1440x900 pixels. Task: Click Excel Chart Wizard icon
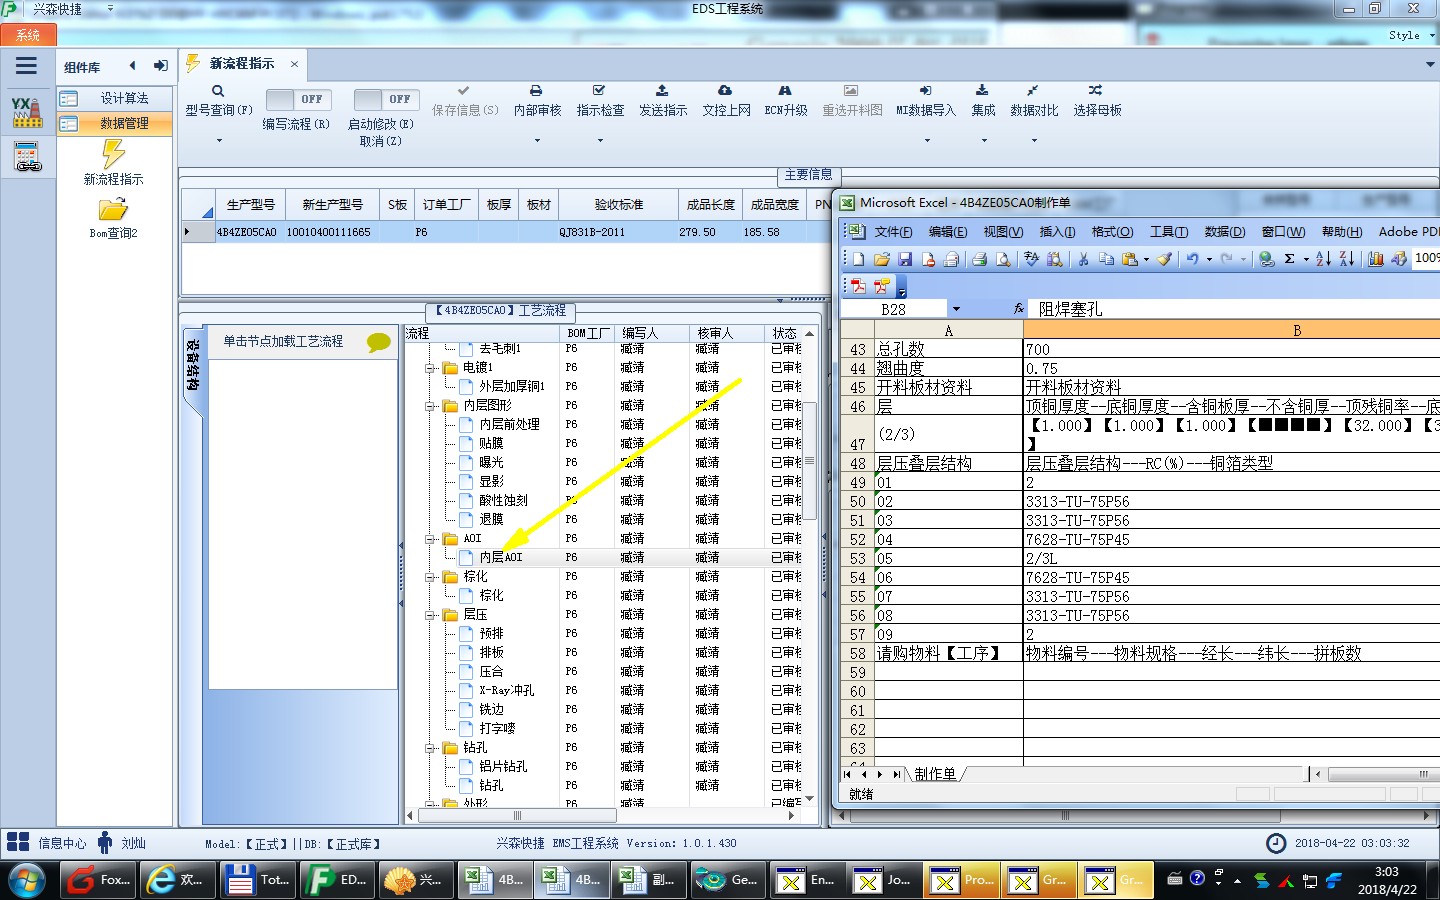tap(1376, 259)
